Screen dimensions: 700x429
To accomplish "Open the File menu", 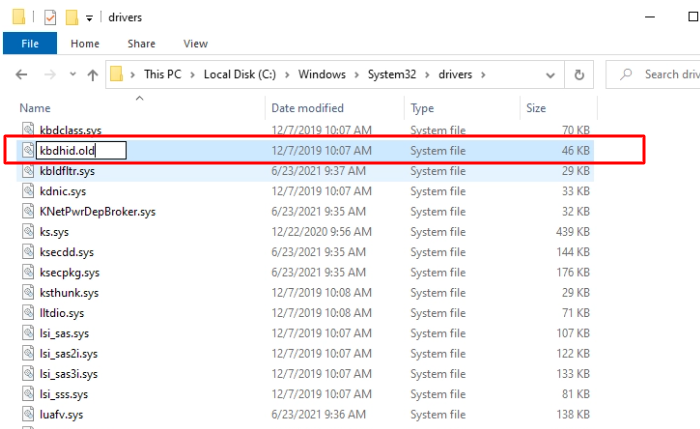I will click(x=30, y=44).
